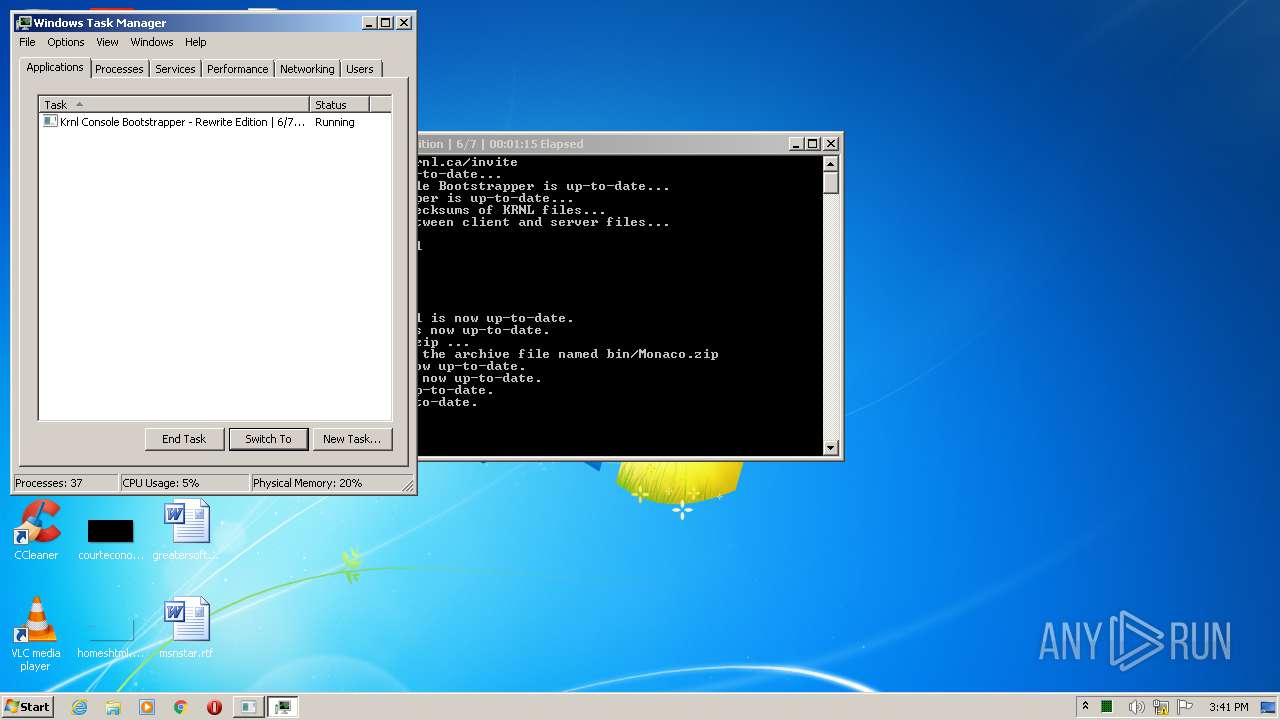Select the courtecono desktop file icon

point(111,540)
